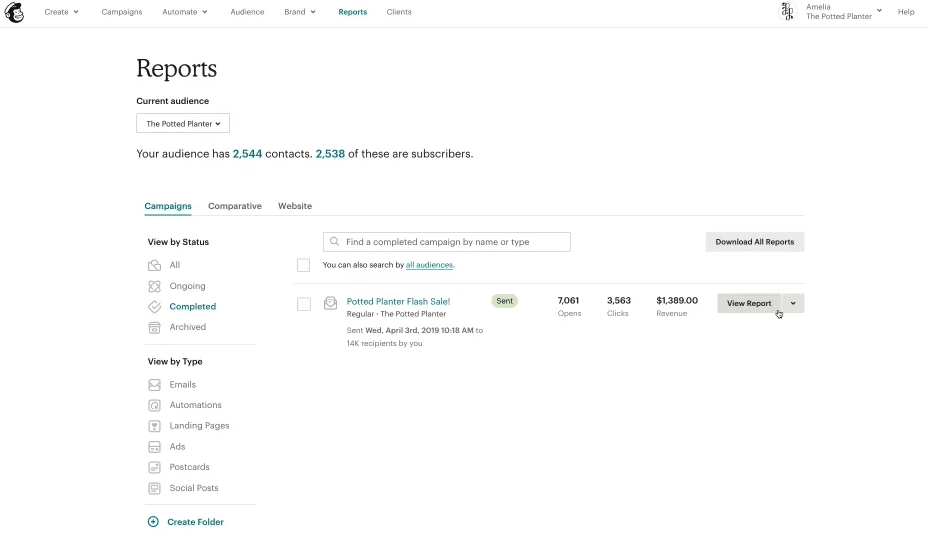Click the Ongoing status icon
This screenshot has height=534, width=928.
[154, 286]
